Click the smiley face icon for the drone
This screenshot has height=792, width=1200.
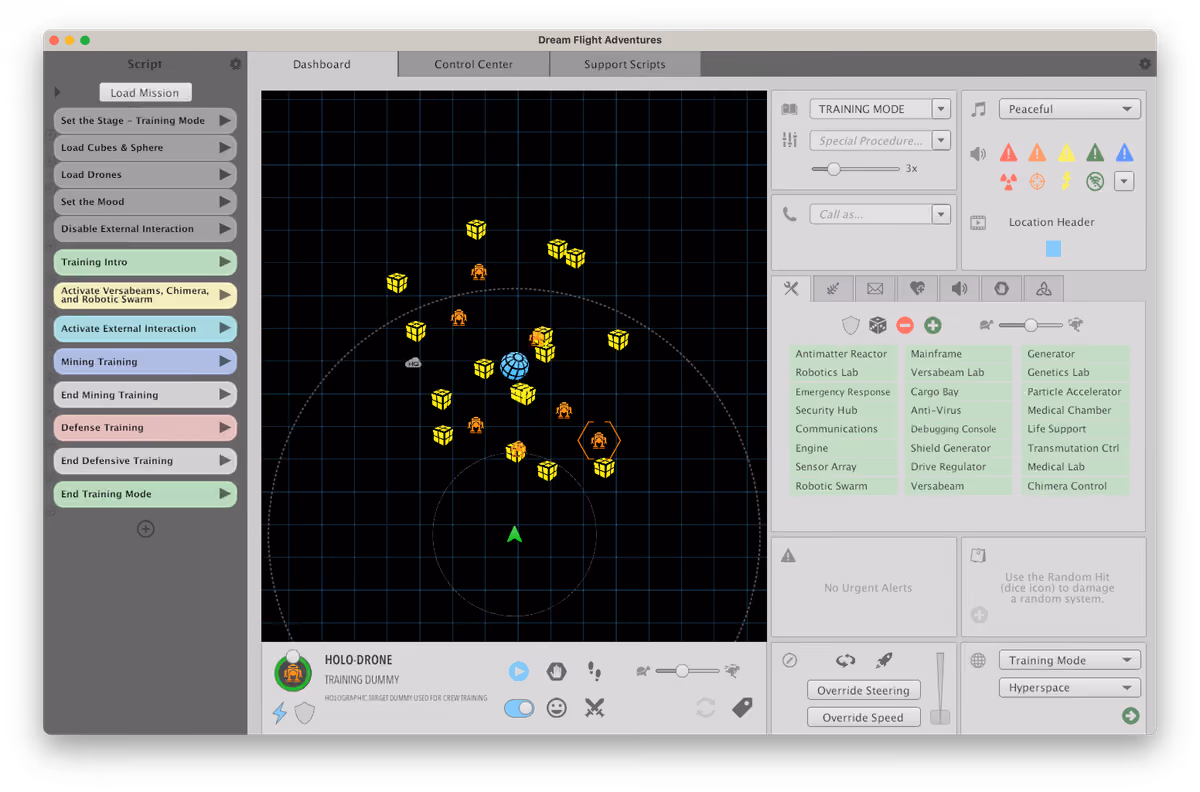tap(557, 708)
